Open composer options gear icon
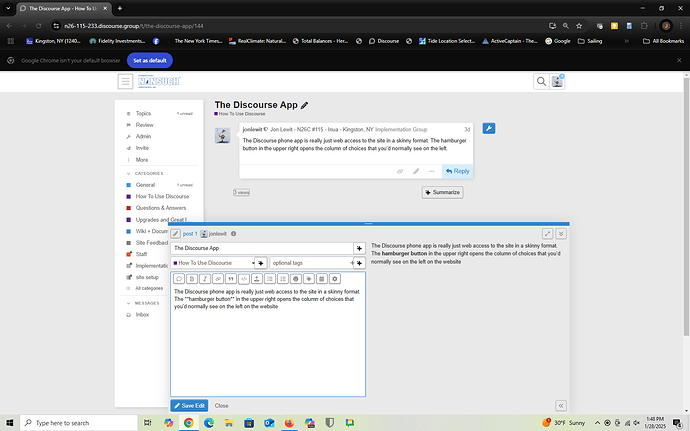 coord(335,279)
